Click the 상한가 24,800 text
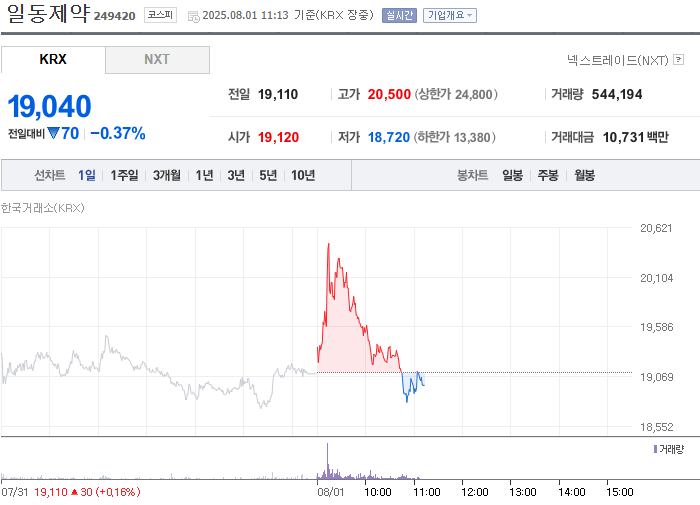The width and height of the screenshot is (700, 505). pos(456,94)
